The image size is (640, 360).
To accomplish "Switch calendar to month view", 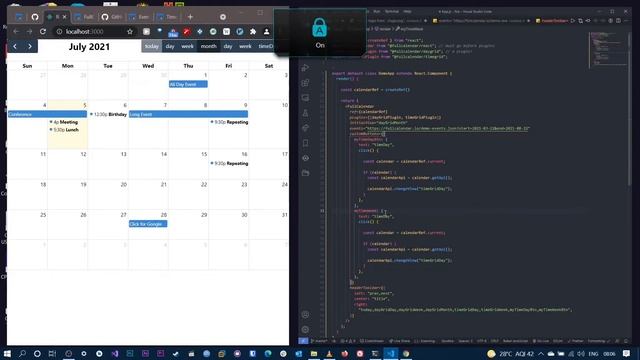I will (209, 46).
